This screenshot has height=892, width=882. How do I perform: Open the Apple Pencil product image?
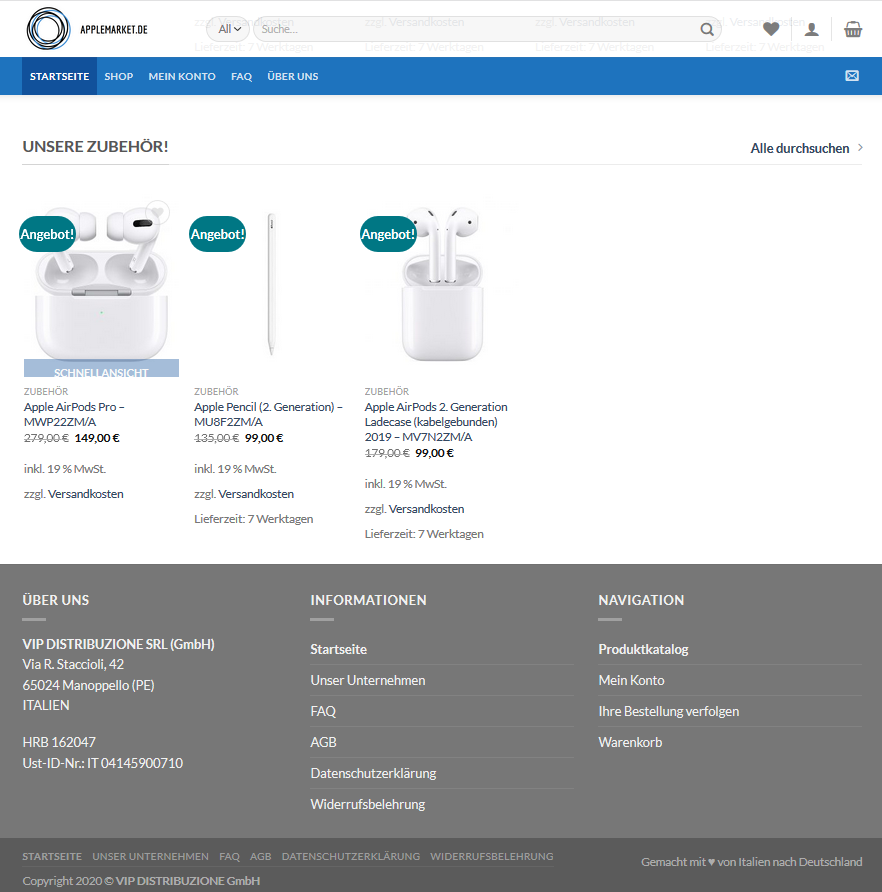tap(271, 284)
